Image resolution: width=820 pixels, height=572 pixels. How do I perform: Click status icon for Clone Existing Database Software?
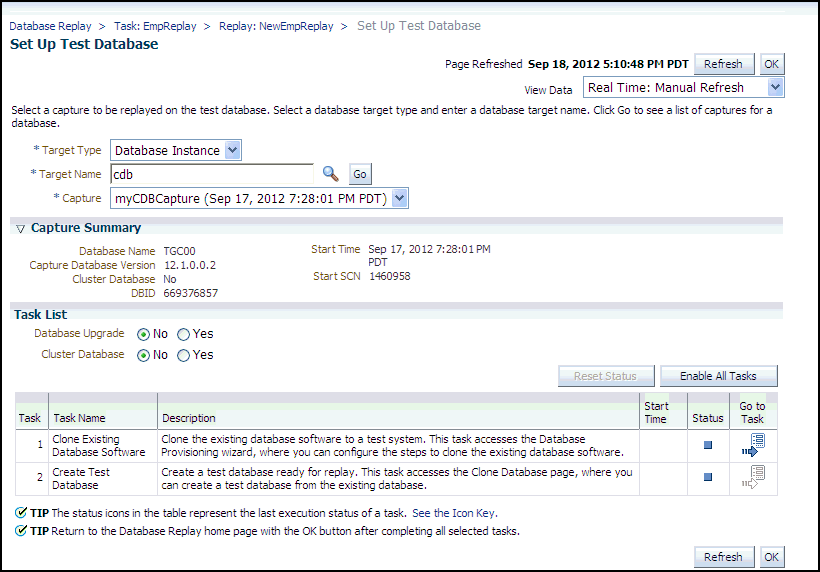click(x=708, y=445)
